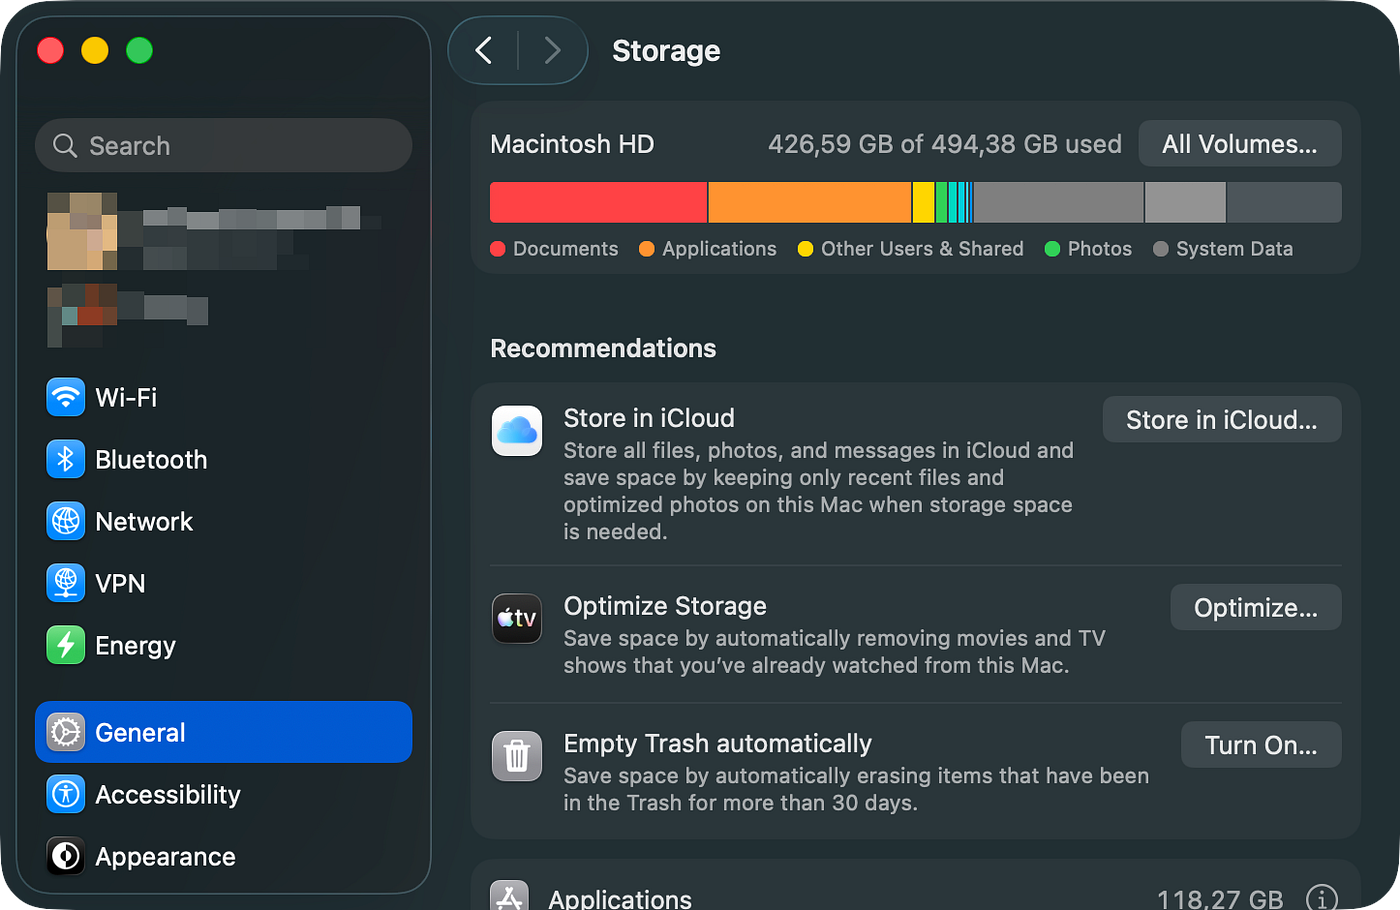Click the search magnifier icon
This screenshot has width=1400, height=910.
tap(65, 146)
